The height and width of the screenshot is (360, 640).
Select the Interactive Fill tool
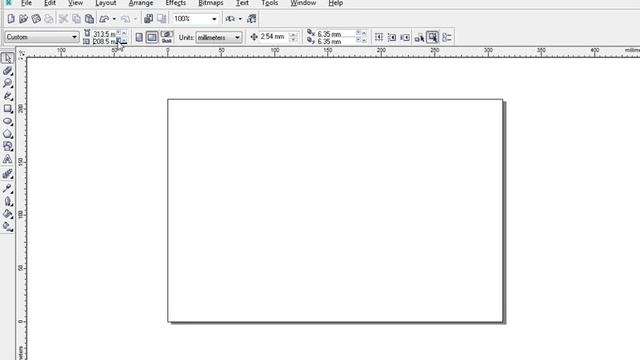(x=7, y=227)
